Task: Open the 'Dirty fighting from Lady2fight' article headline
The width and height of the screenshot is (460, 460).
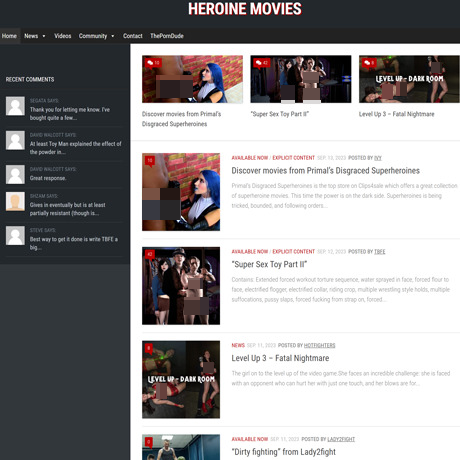Action: pos(284,452)
